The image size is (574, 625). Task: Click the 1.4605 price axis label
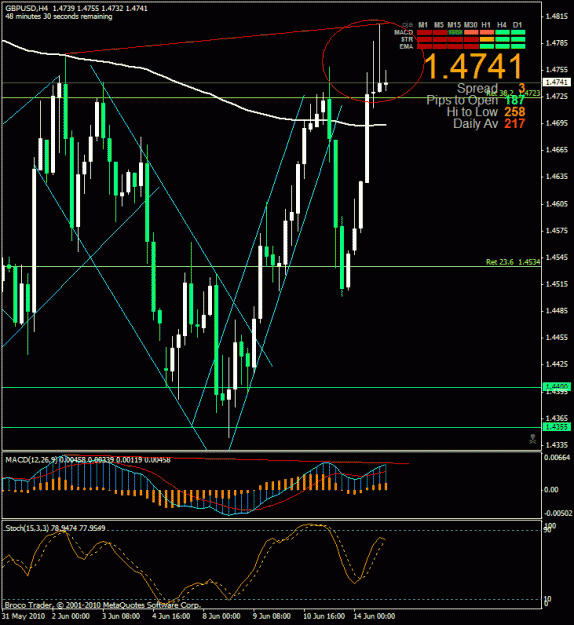point(556,204)
